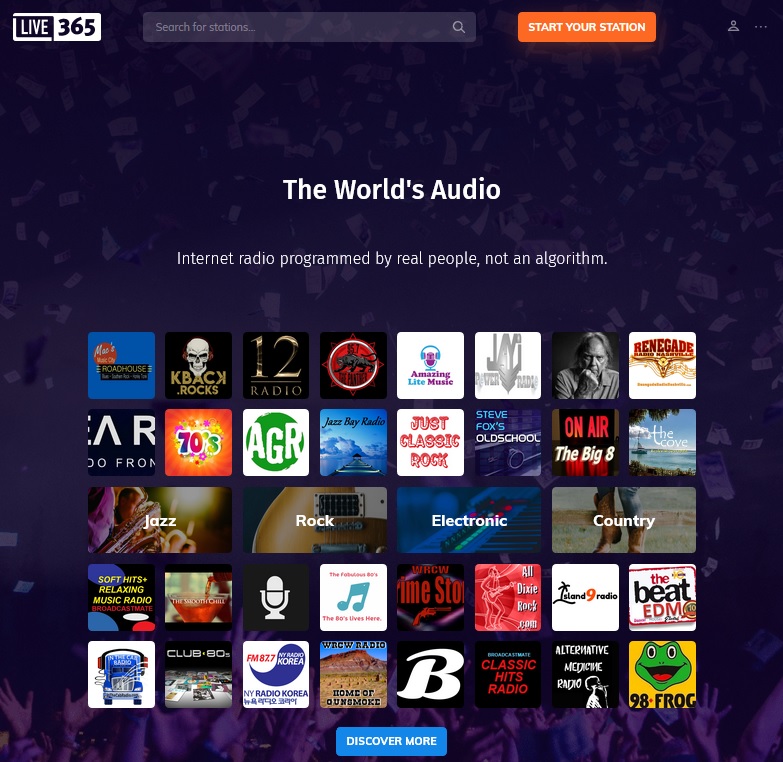
Task: Open the user account icon
Action: point(733,26)
